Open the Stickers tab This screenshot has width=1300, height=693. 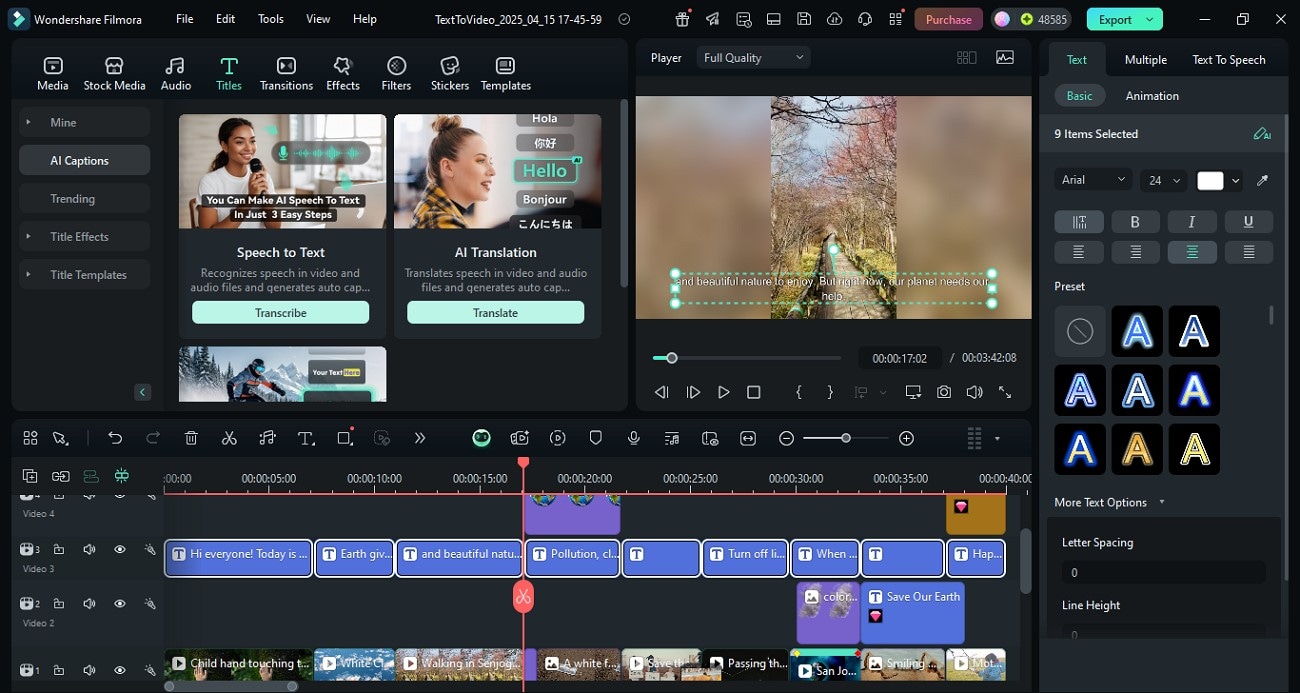click(x=450, y=74)
